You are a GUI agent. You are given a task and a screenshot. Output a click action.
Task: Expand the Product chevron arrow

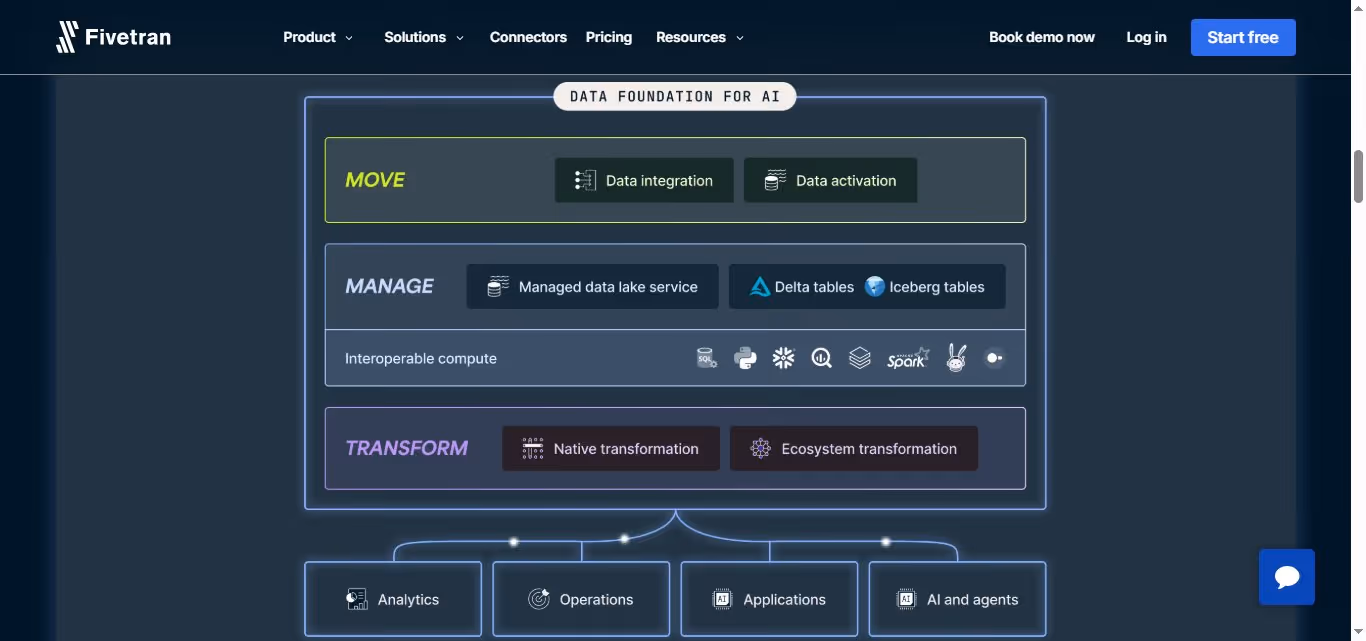click(x=349, y=38)
